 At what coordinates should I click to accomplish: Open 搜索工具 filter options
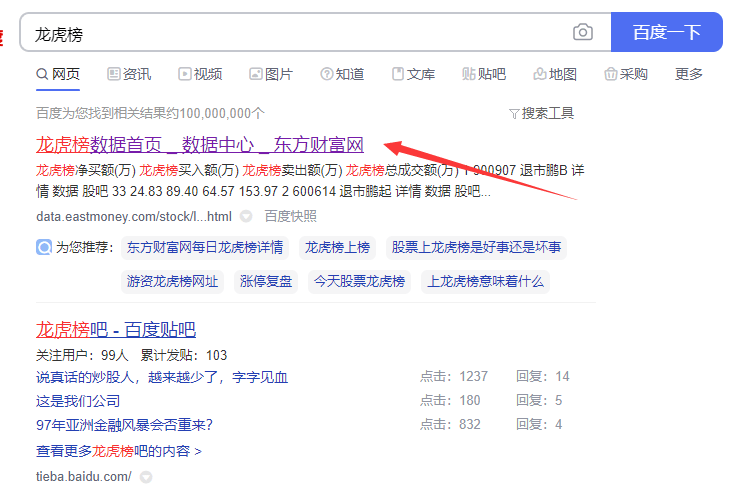pyautogui.click(x=541, y=113)
